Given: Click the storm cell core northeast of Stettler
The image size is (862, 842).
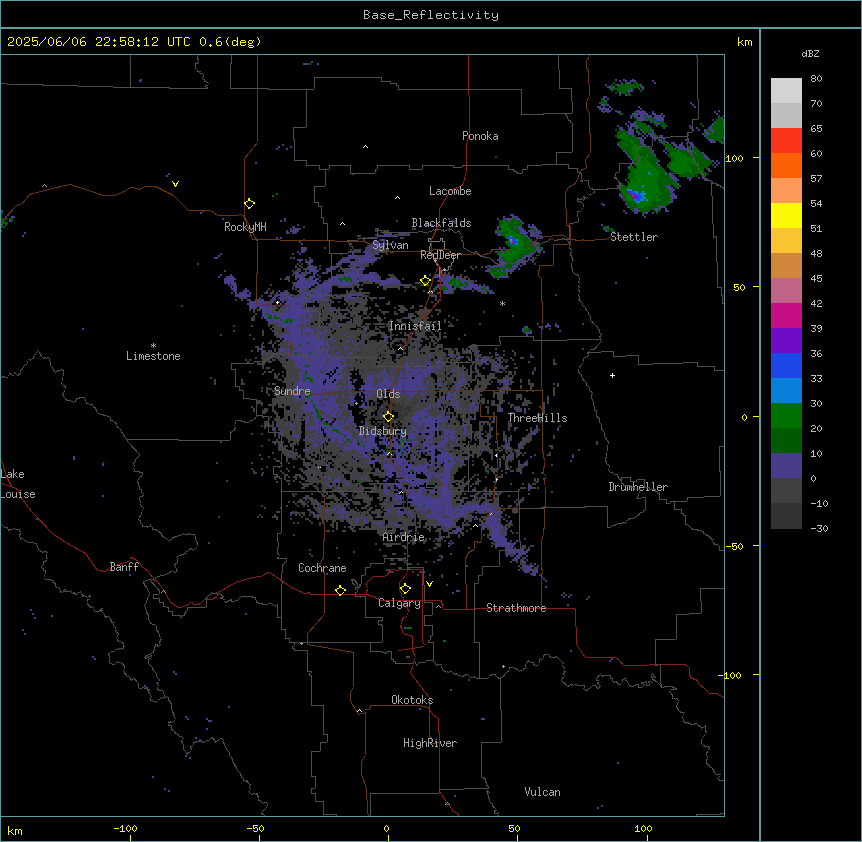Looking at the screenshot, I should (x=637, y=195).
